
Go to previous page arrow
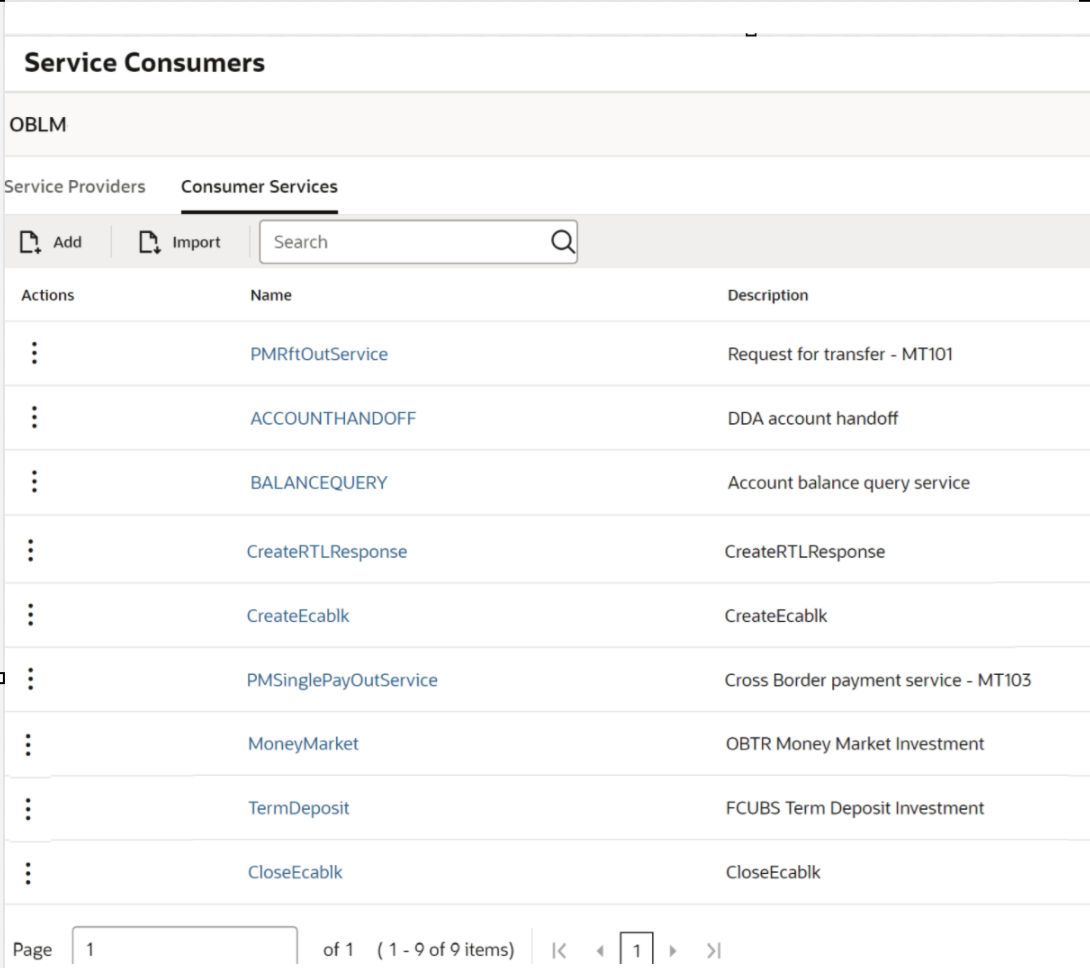pyautogui.click(x=600, y=950)
